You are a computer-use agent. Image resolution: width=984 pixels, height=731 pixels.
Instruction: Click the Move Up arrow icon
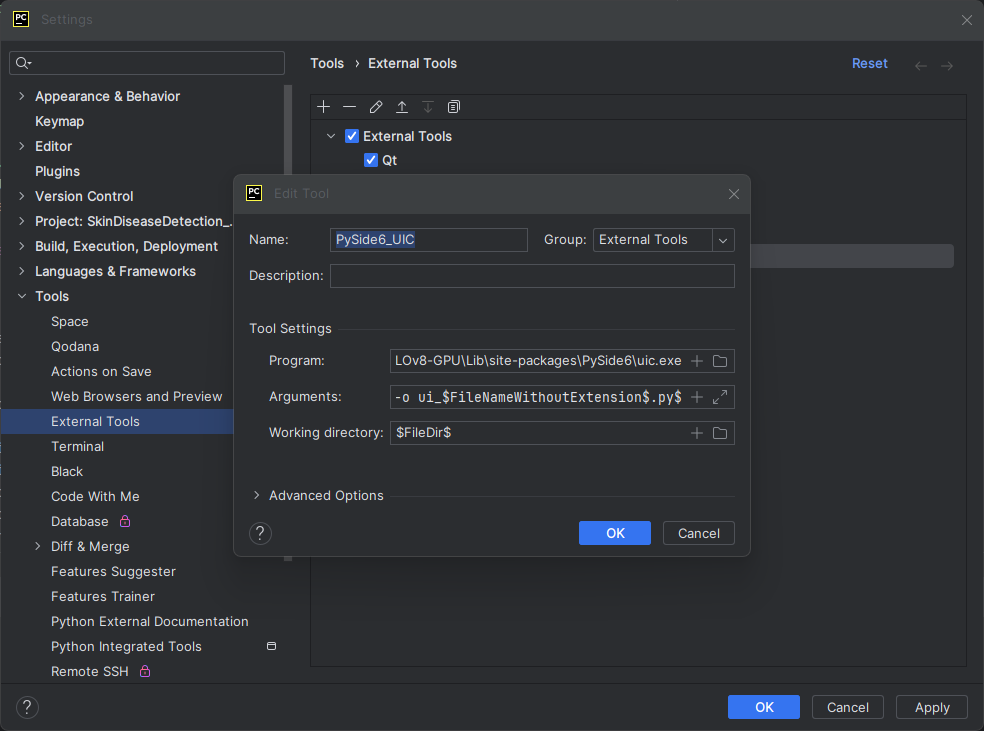[x=402, y=107]
